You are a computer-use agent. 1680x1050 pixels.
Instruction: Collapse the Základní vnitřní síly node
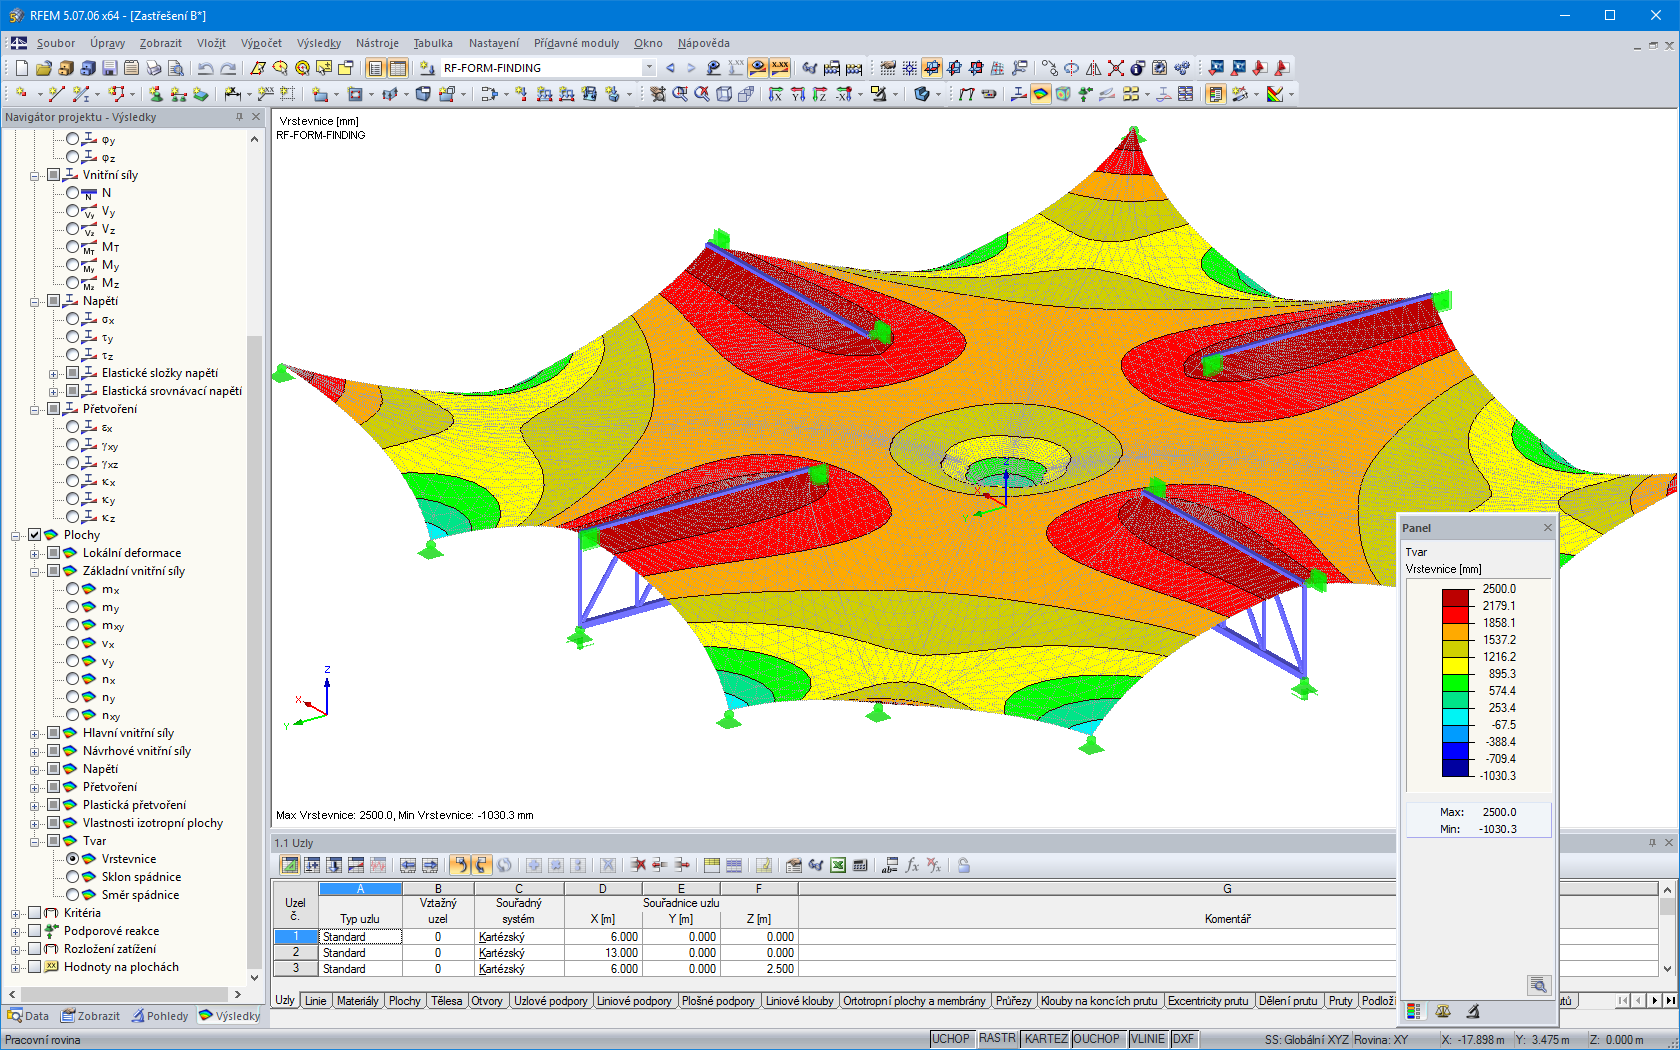pos(35,571)
